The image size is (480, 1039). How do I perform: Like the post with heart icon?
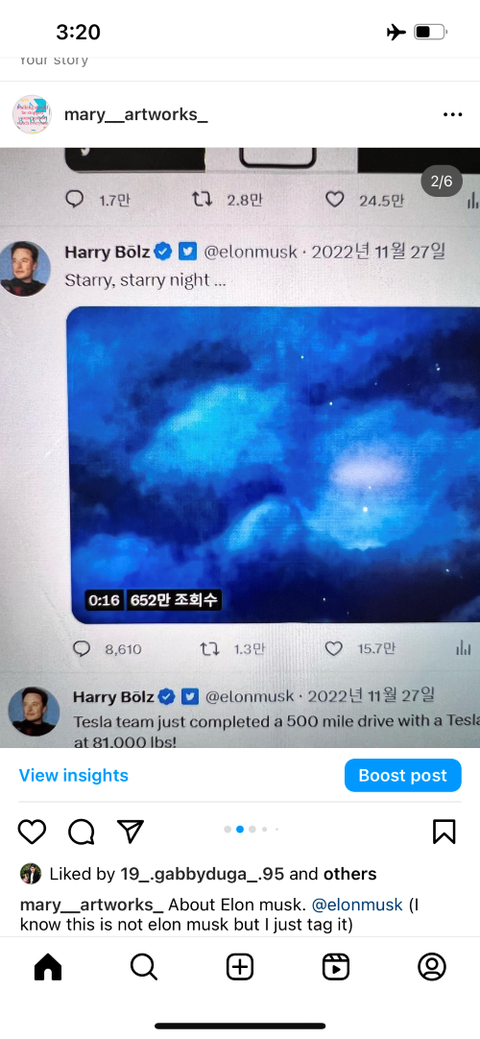coord(32,831)
